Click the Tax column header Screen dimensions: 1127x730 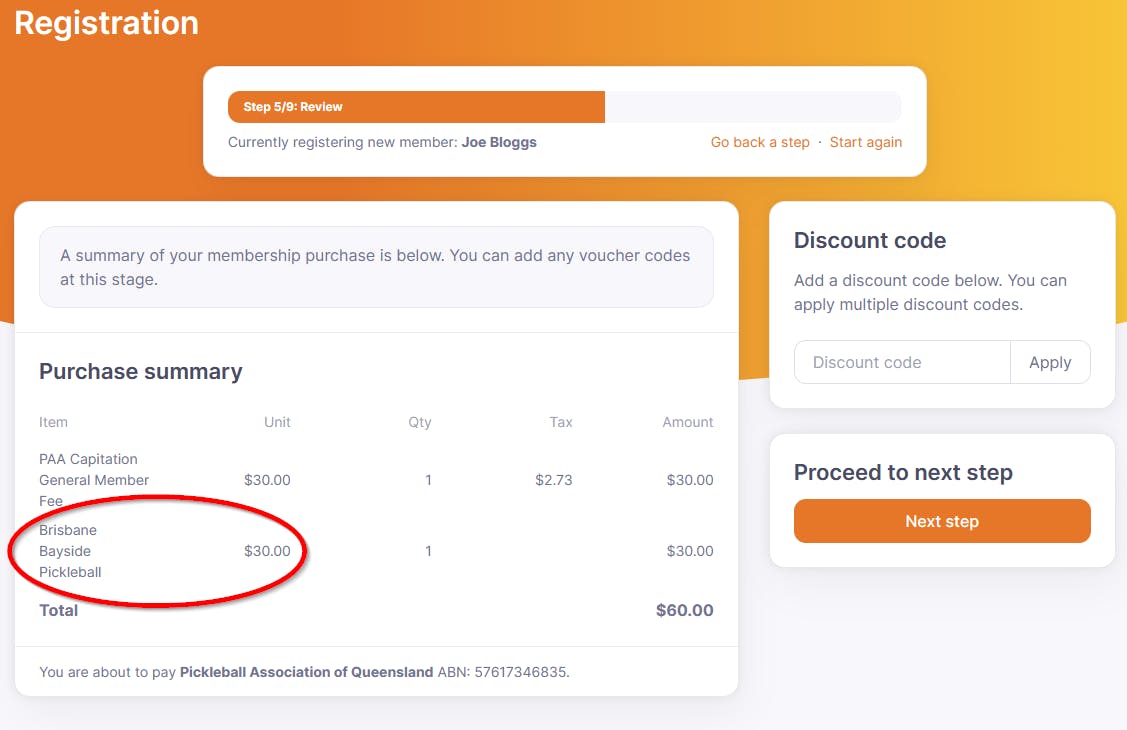(561, 422)
